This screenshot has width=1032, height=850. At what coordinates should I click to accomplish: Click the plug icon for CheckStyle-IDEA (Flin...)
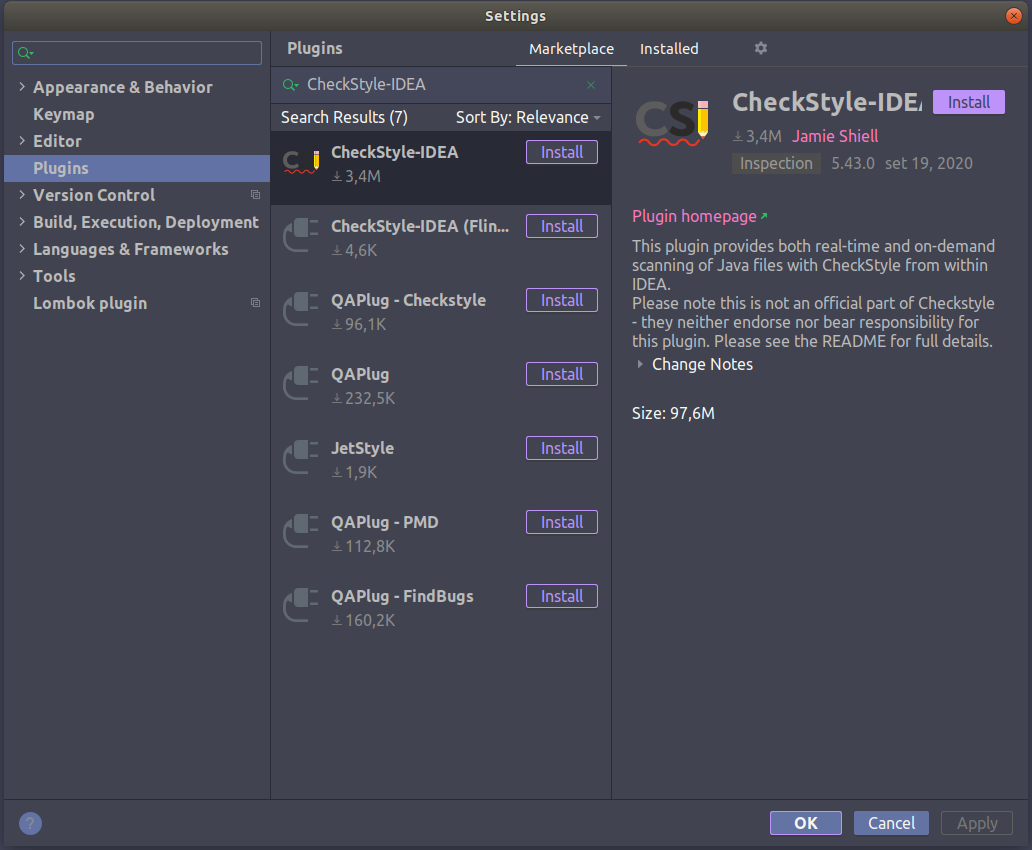point(301,235)
